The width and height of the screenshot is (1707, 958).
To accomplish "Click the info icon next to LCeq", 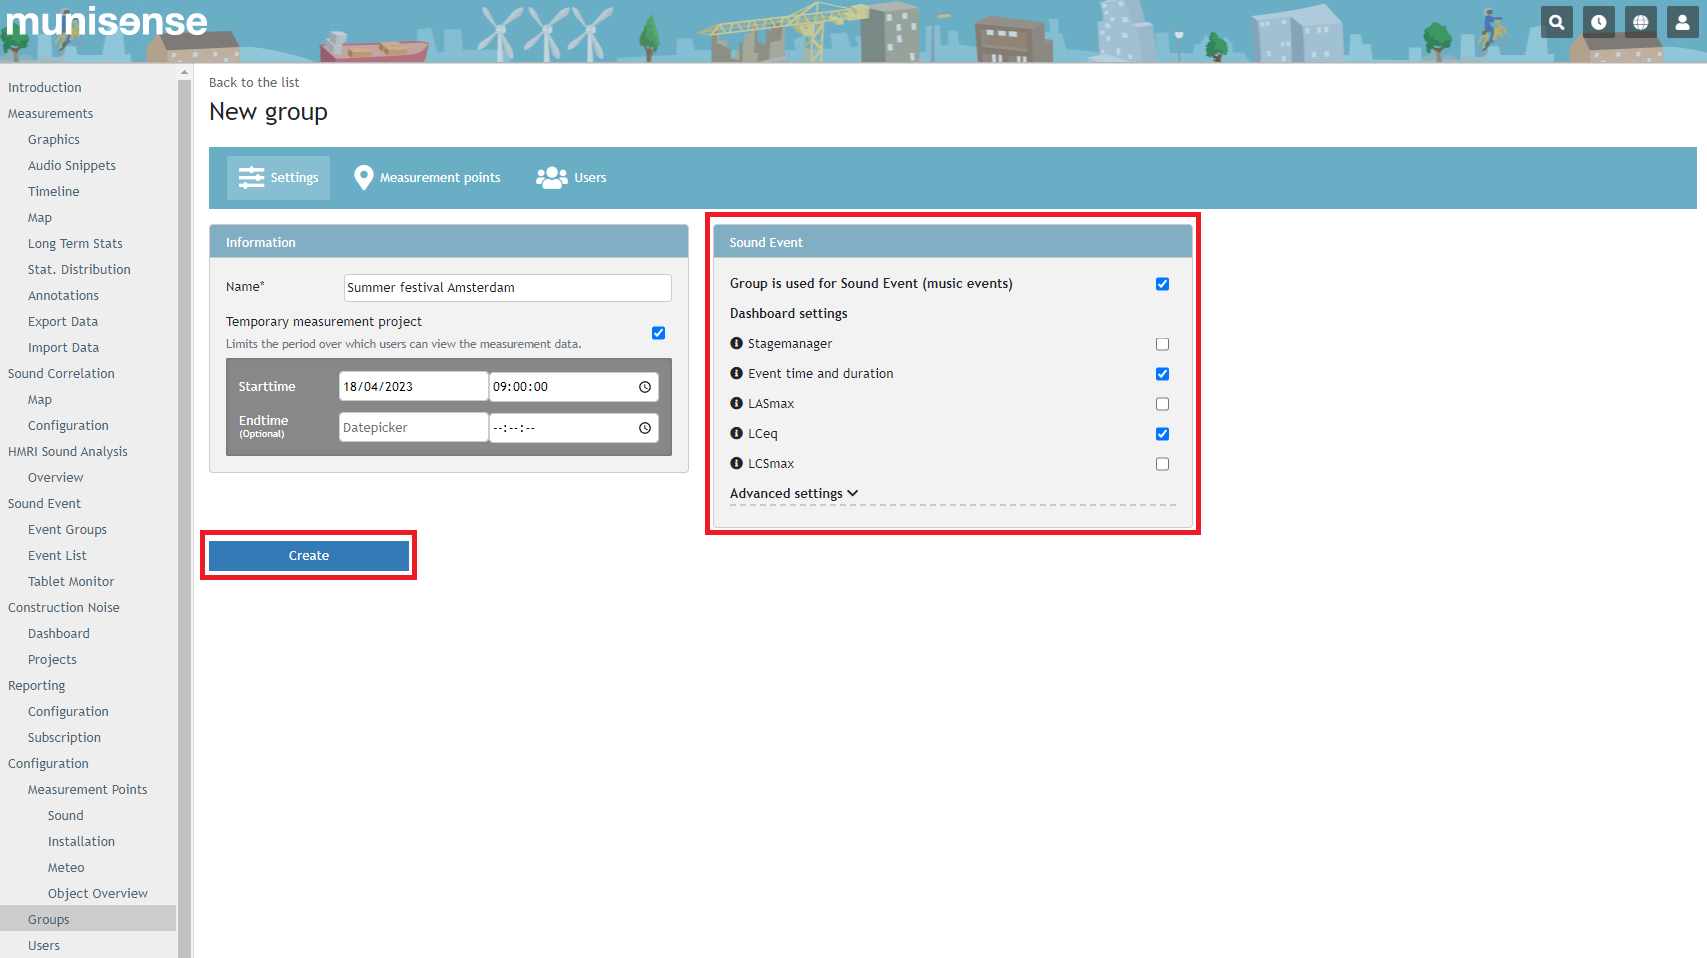I will coord(737,433).
